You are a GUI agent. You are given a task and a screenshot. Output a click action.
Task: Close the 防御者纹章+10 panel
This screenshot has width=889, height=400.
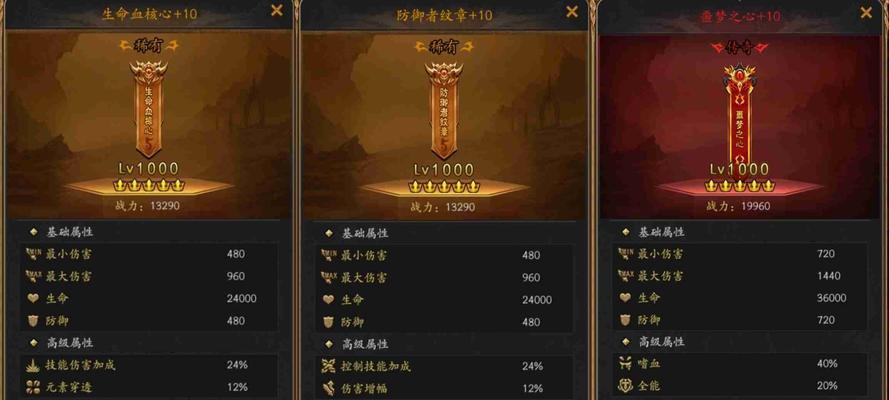572,11
